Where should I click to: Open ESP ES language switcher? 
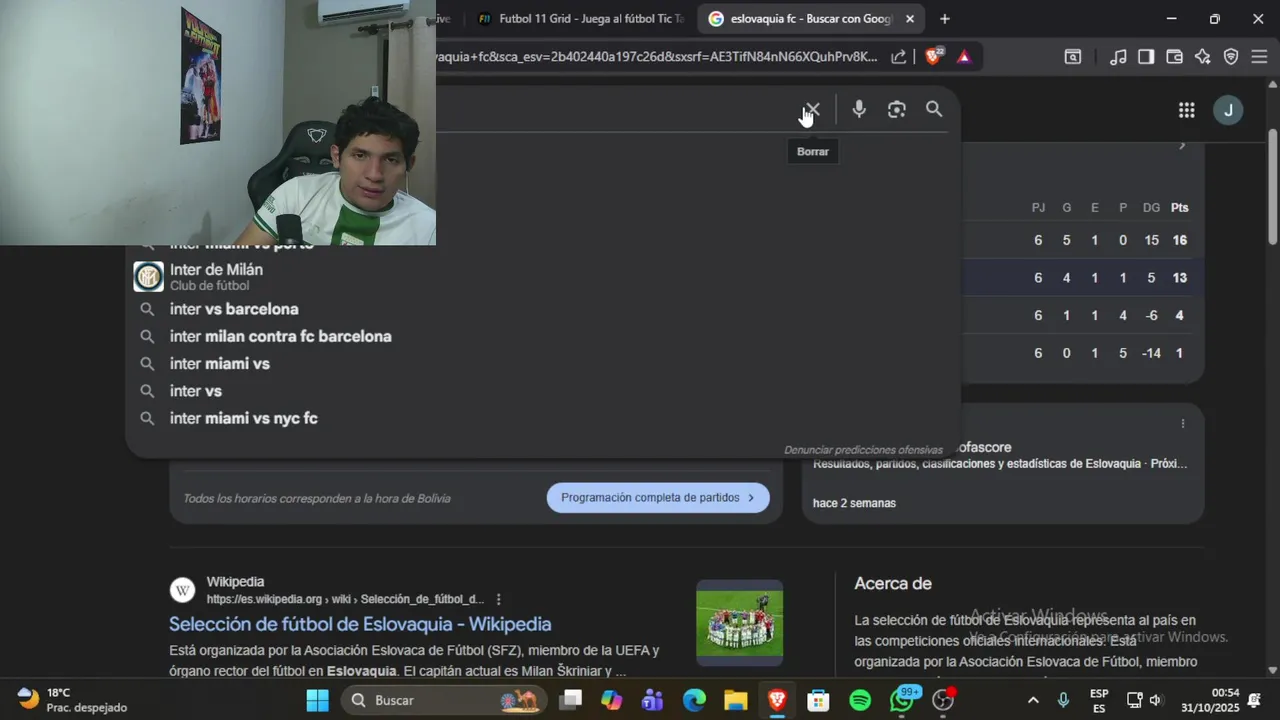coord(1099,700)
